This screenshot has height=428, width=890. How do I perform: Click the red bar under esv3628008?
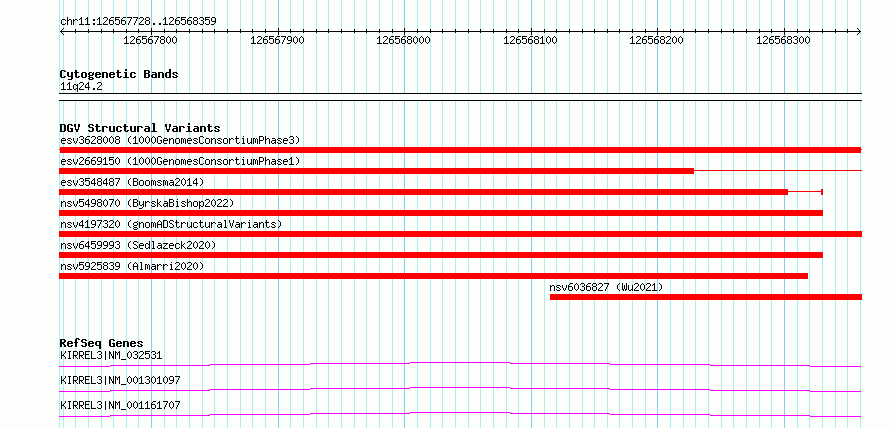pyautogui.click(x=460, y=150)
